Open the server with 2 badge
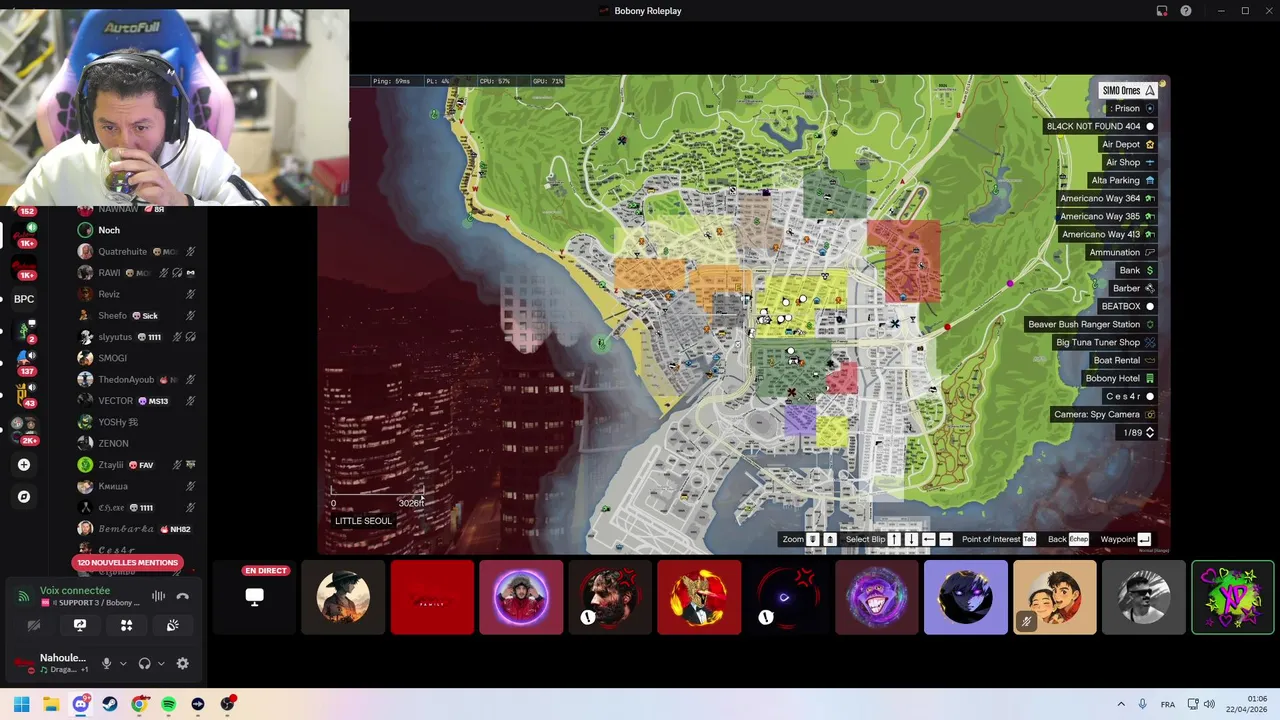 [24, 330]
